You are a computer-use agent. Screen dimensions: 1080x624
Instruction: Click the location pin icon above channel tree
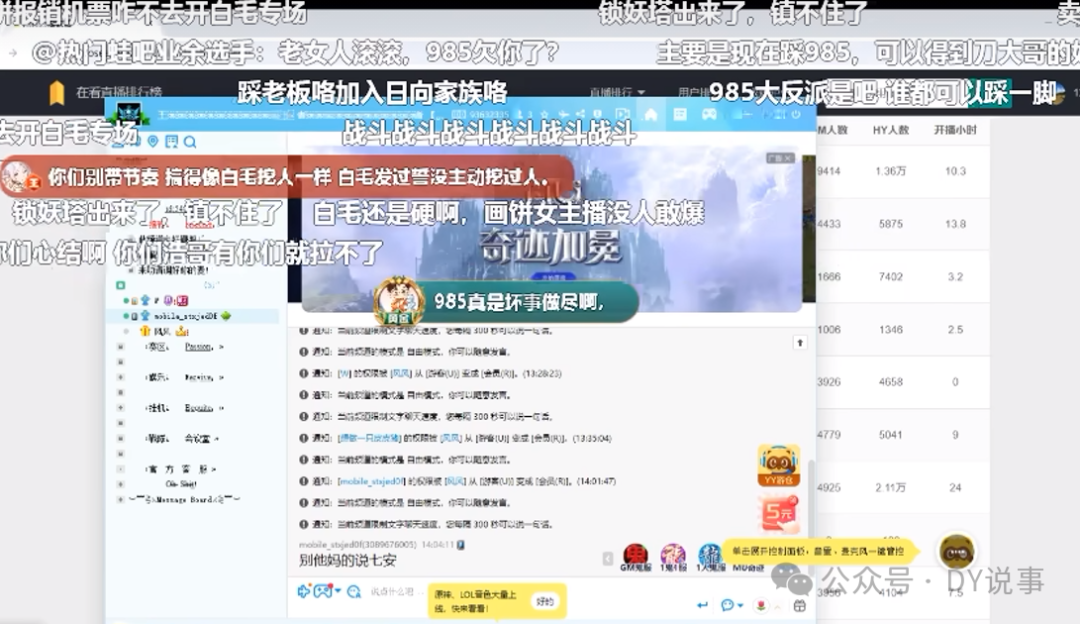153,141
